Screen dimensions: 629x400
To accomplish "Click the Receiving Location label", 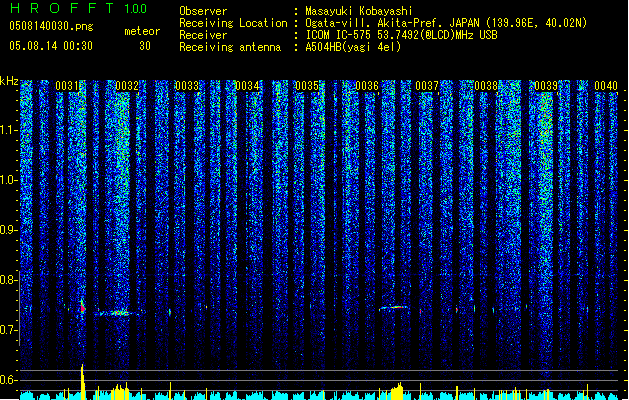I will 233,23.
